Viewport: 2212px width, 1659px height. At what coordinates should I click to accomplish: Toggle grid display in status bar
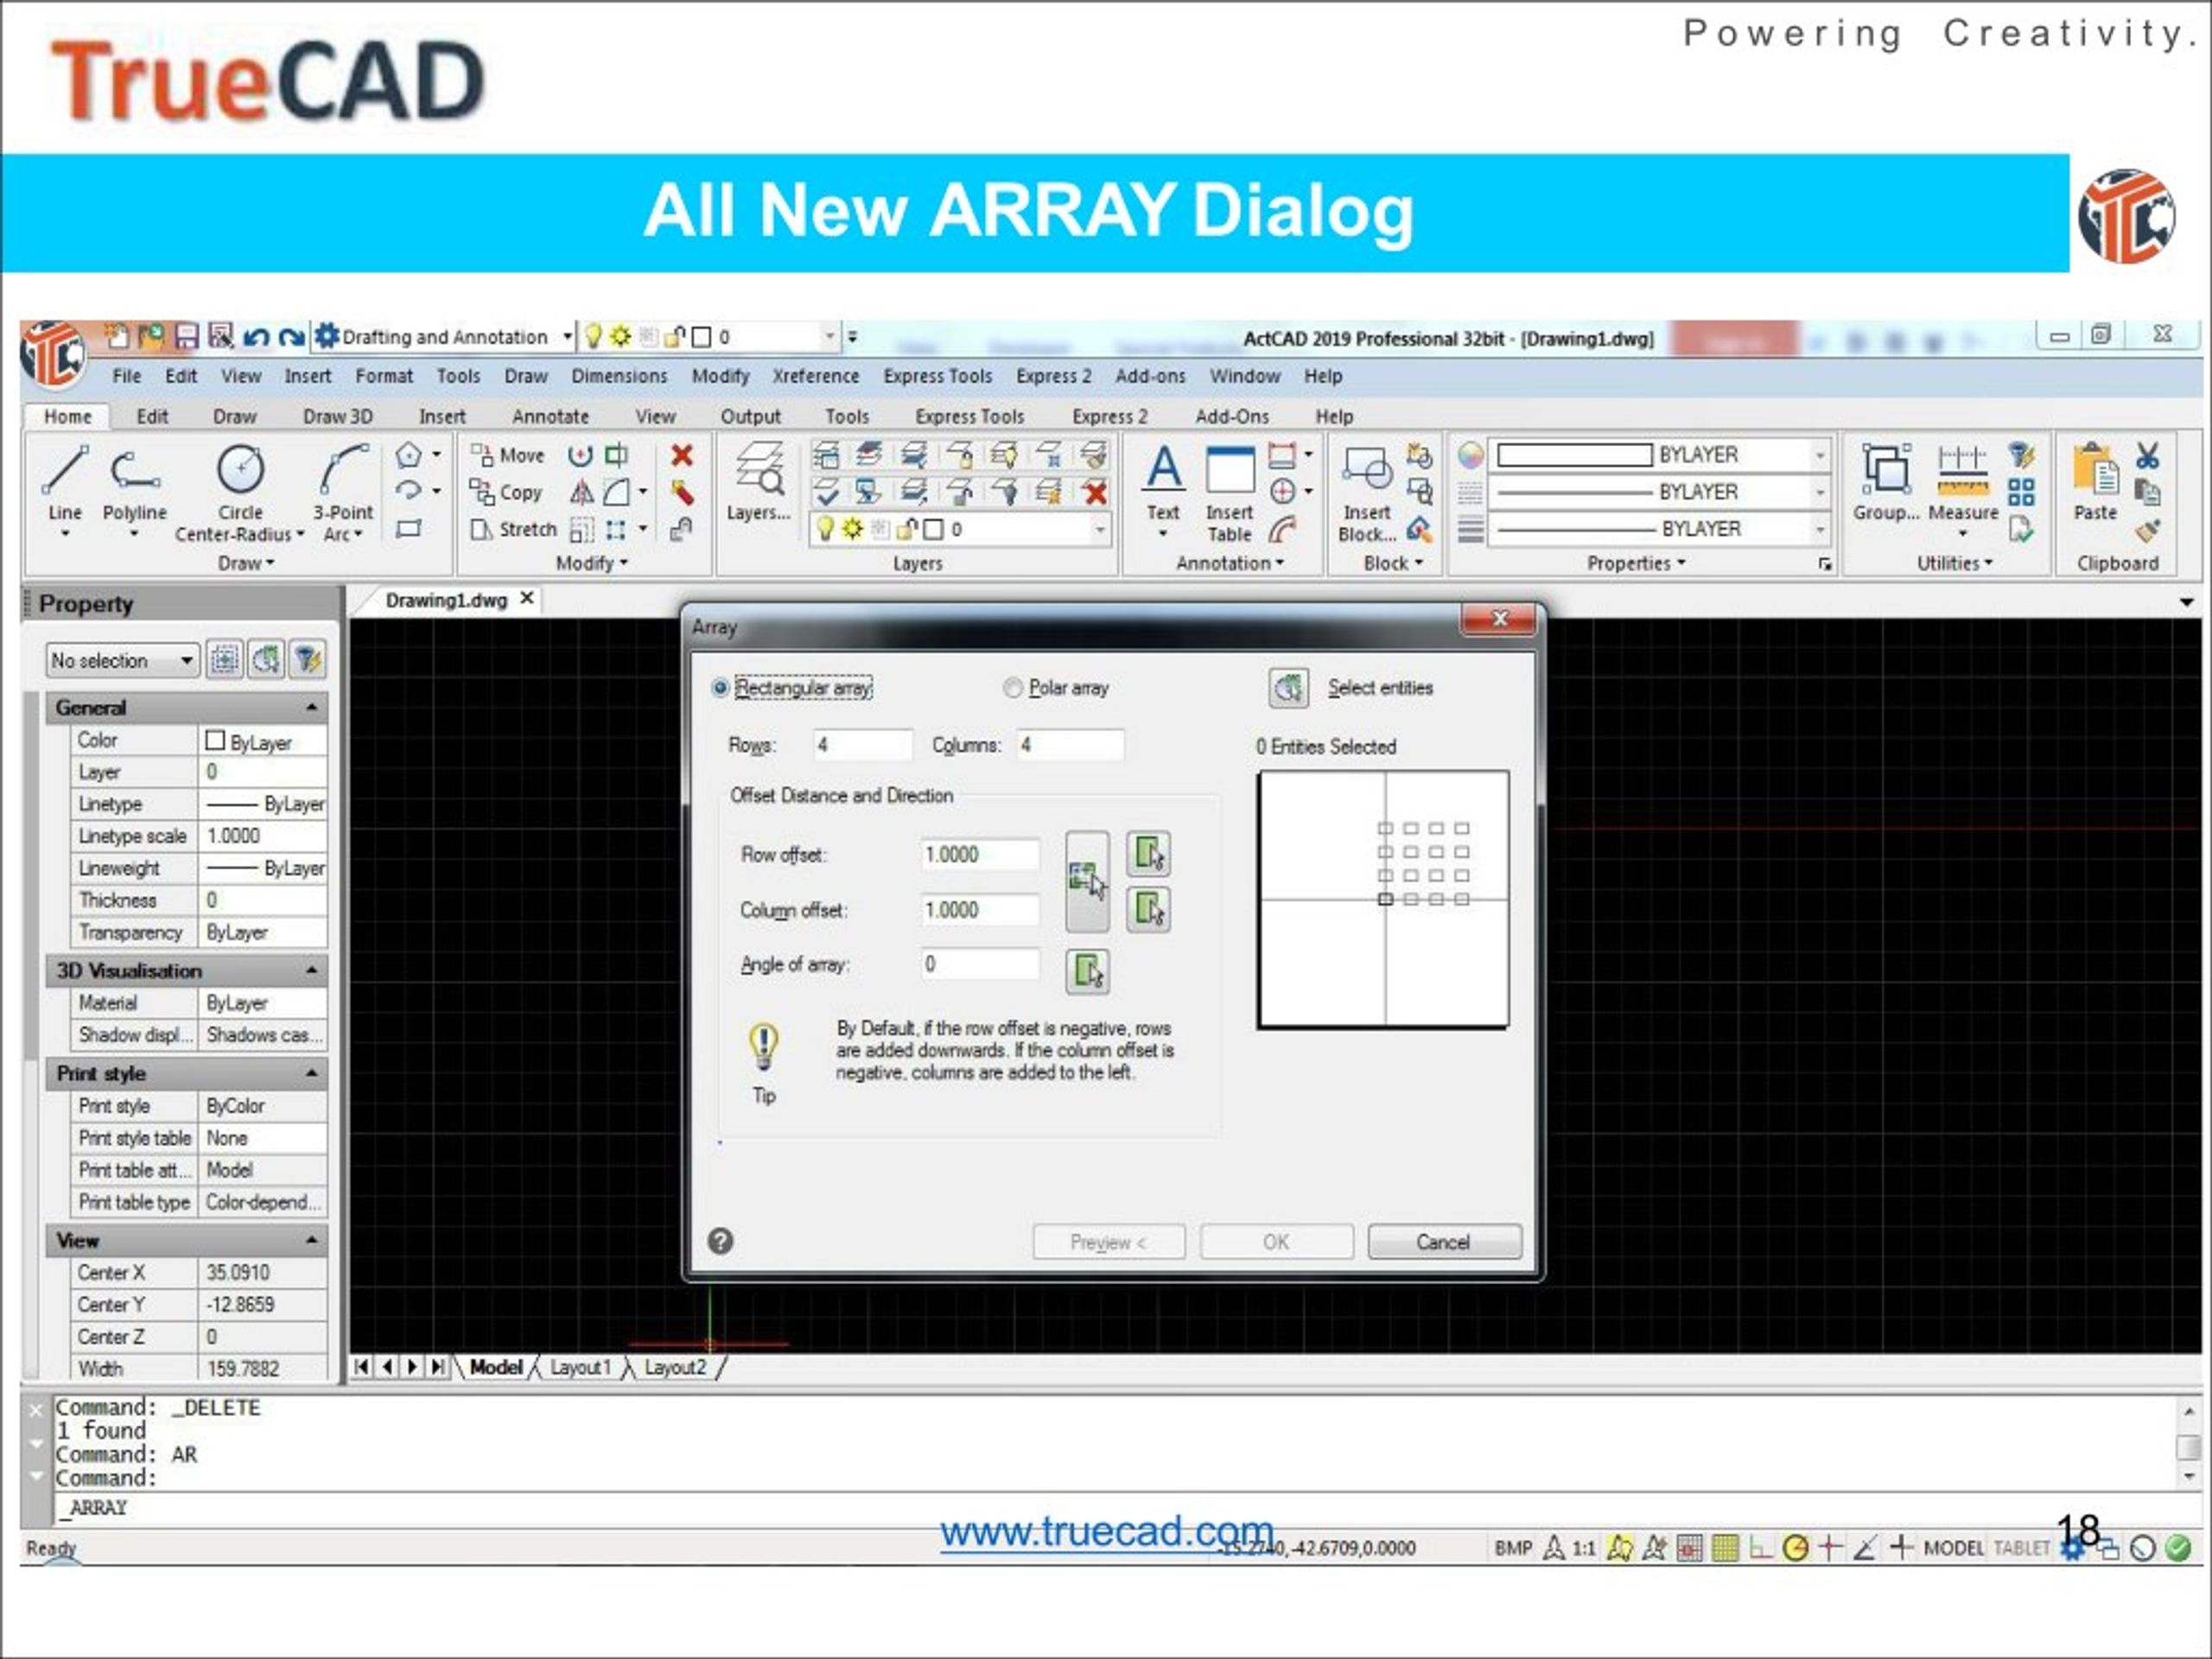(1725, 1548)
